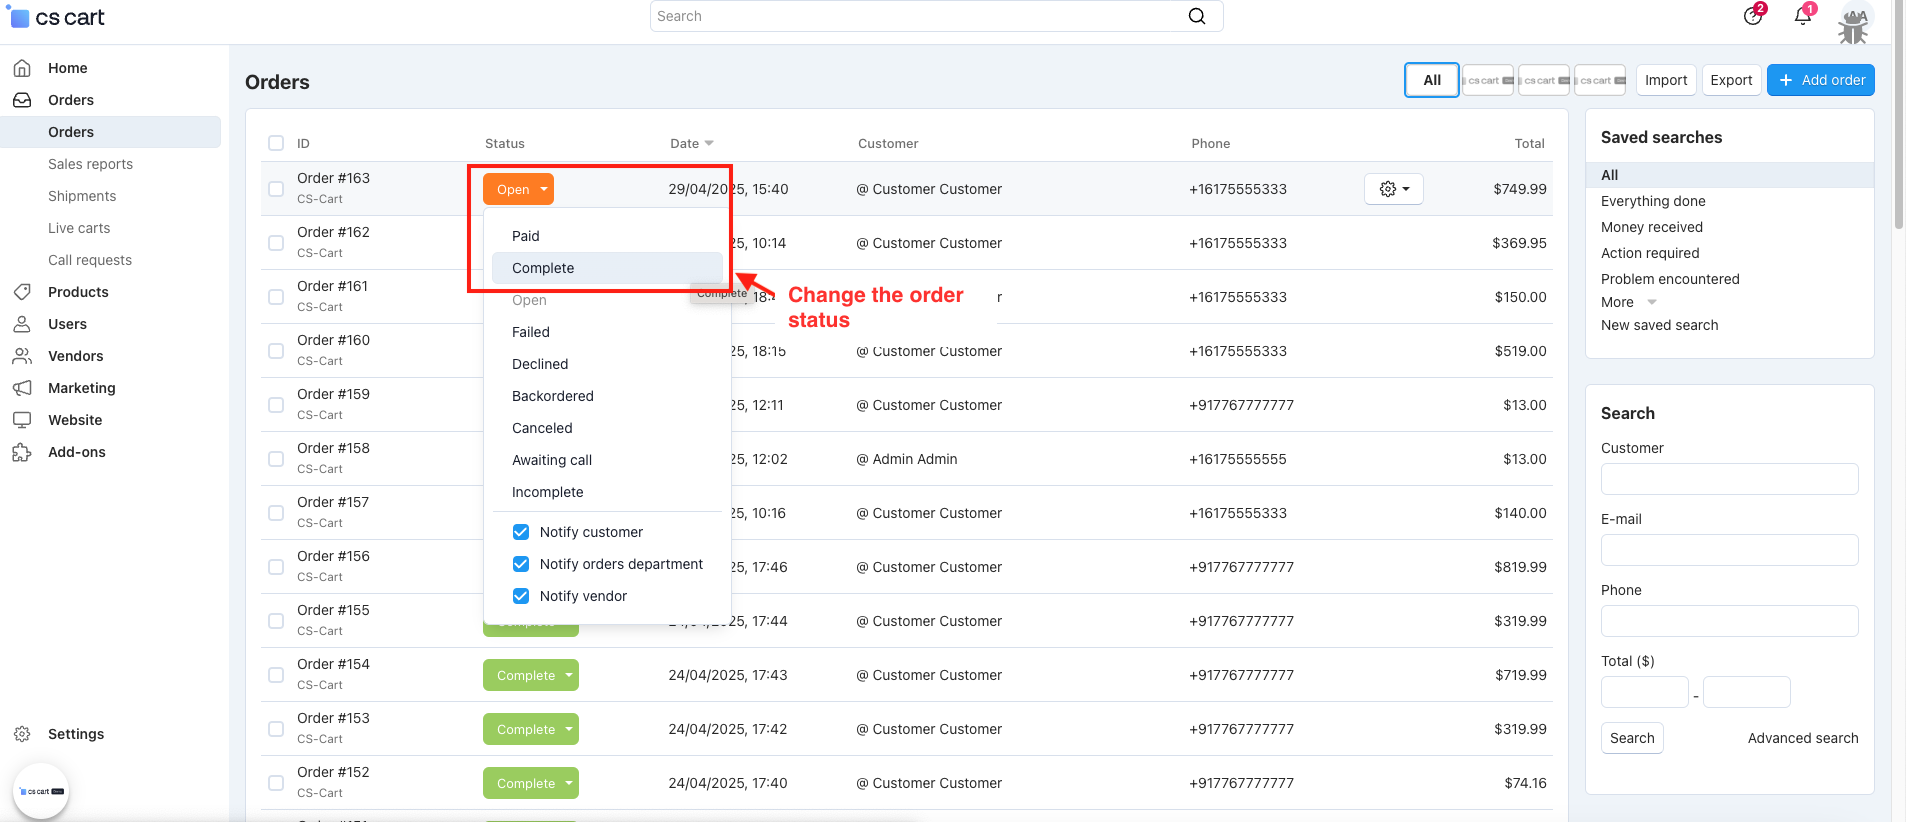
Task: Open Complete status dropdown for Order #154
Action: point(531,675)
